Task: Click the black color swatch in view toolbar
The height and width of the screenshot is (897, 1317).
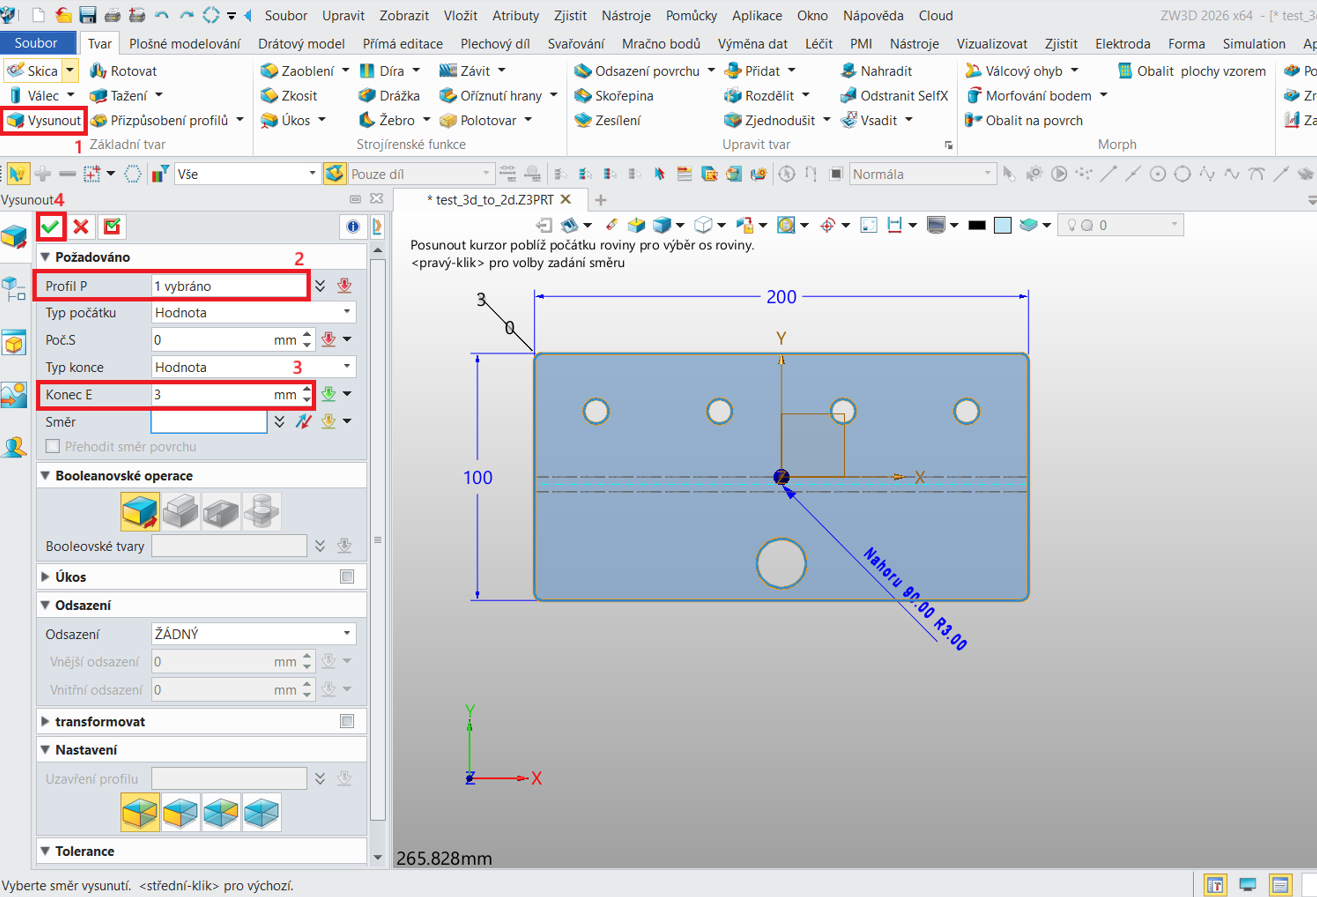Action: [977, 225]
